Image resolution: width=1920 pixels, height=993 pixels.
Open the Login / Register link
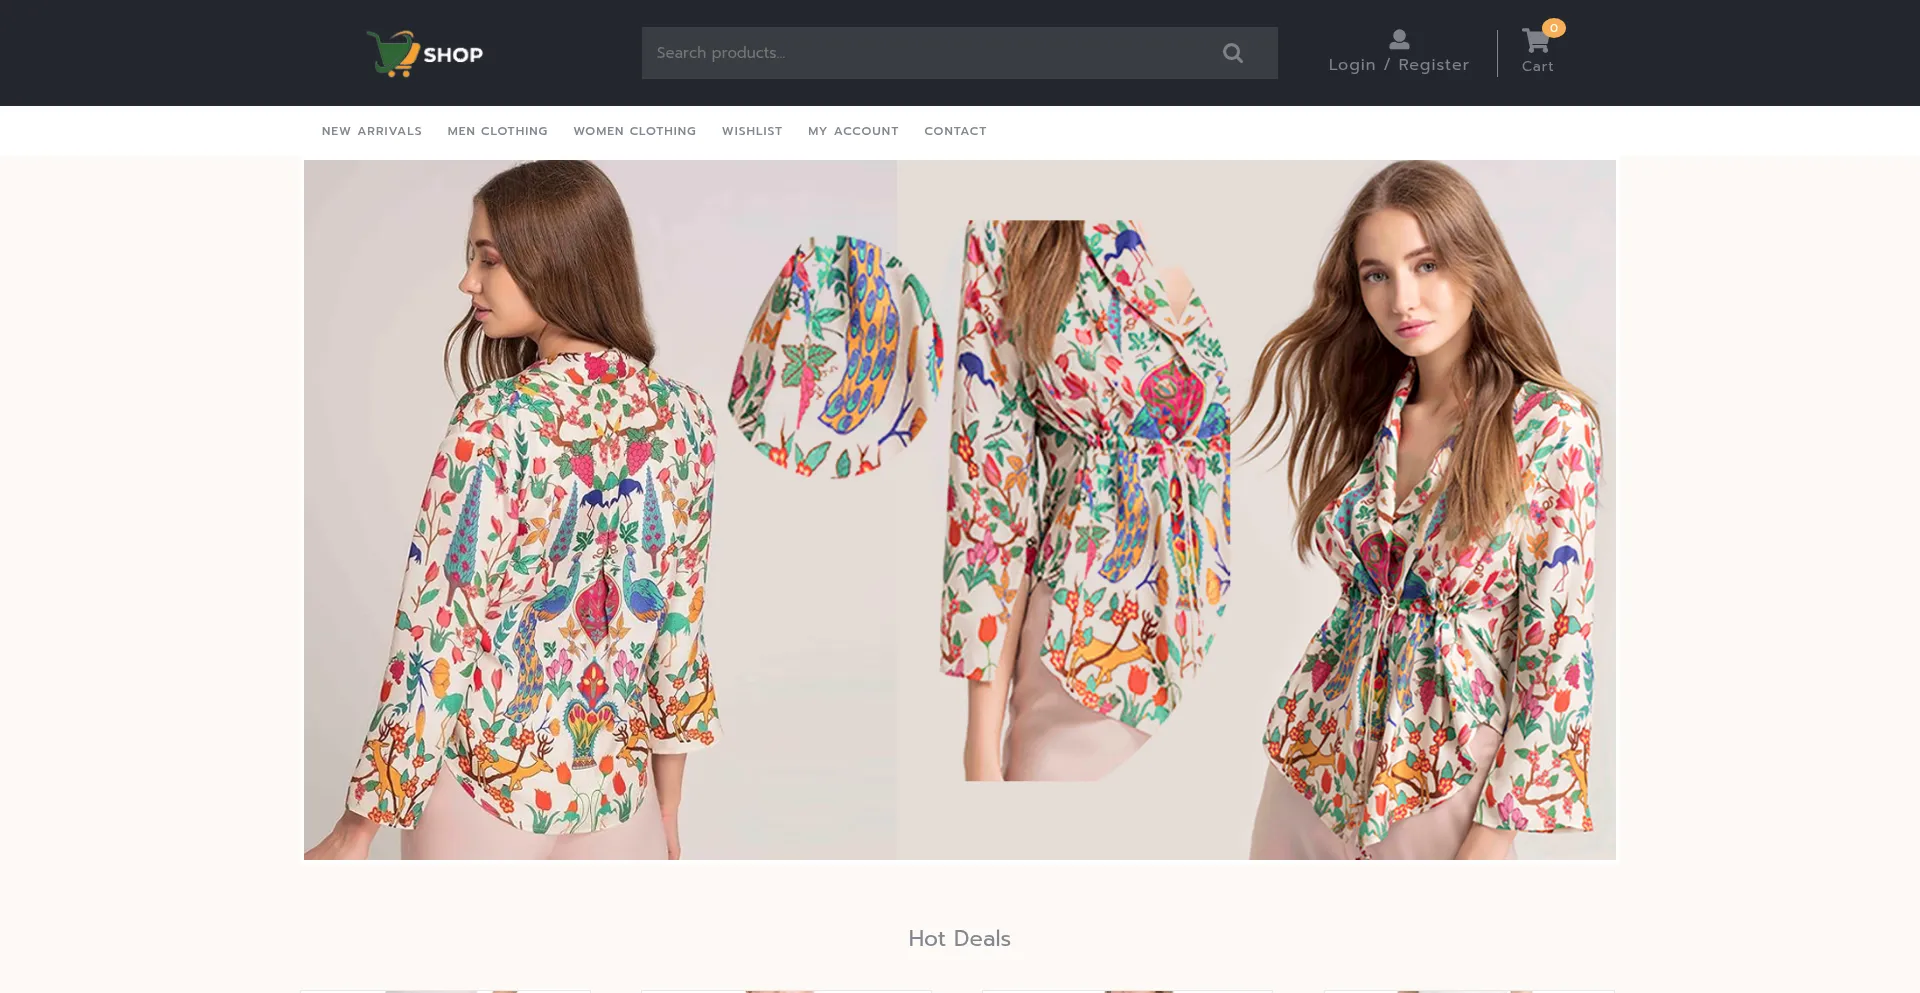tap(1398, 65)
